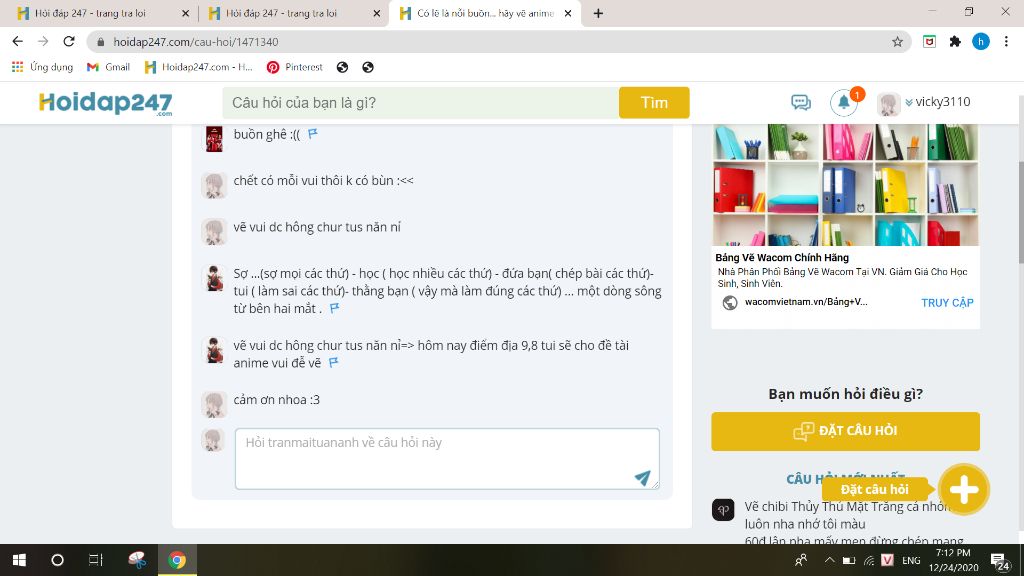Click the 'Hỏi tranmaituananh' comment box

[447, 458]
